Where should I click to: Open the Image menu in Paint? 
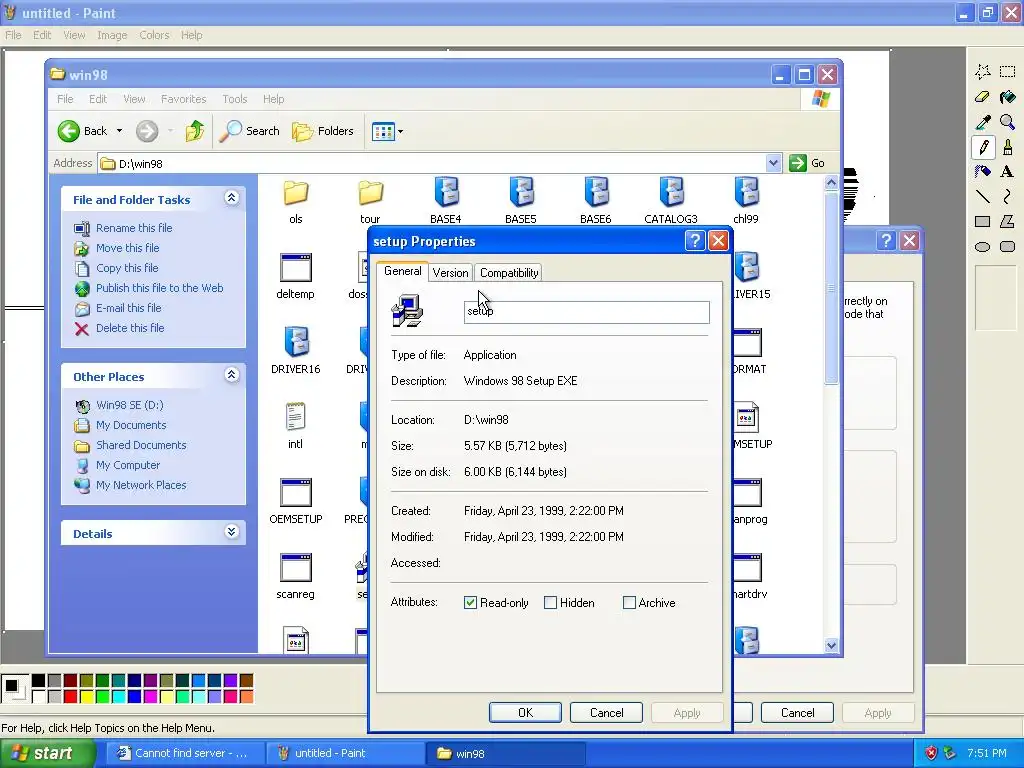pos(112,35)
